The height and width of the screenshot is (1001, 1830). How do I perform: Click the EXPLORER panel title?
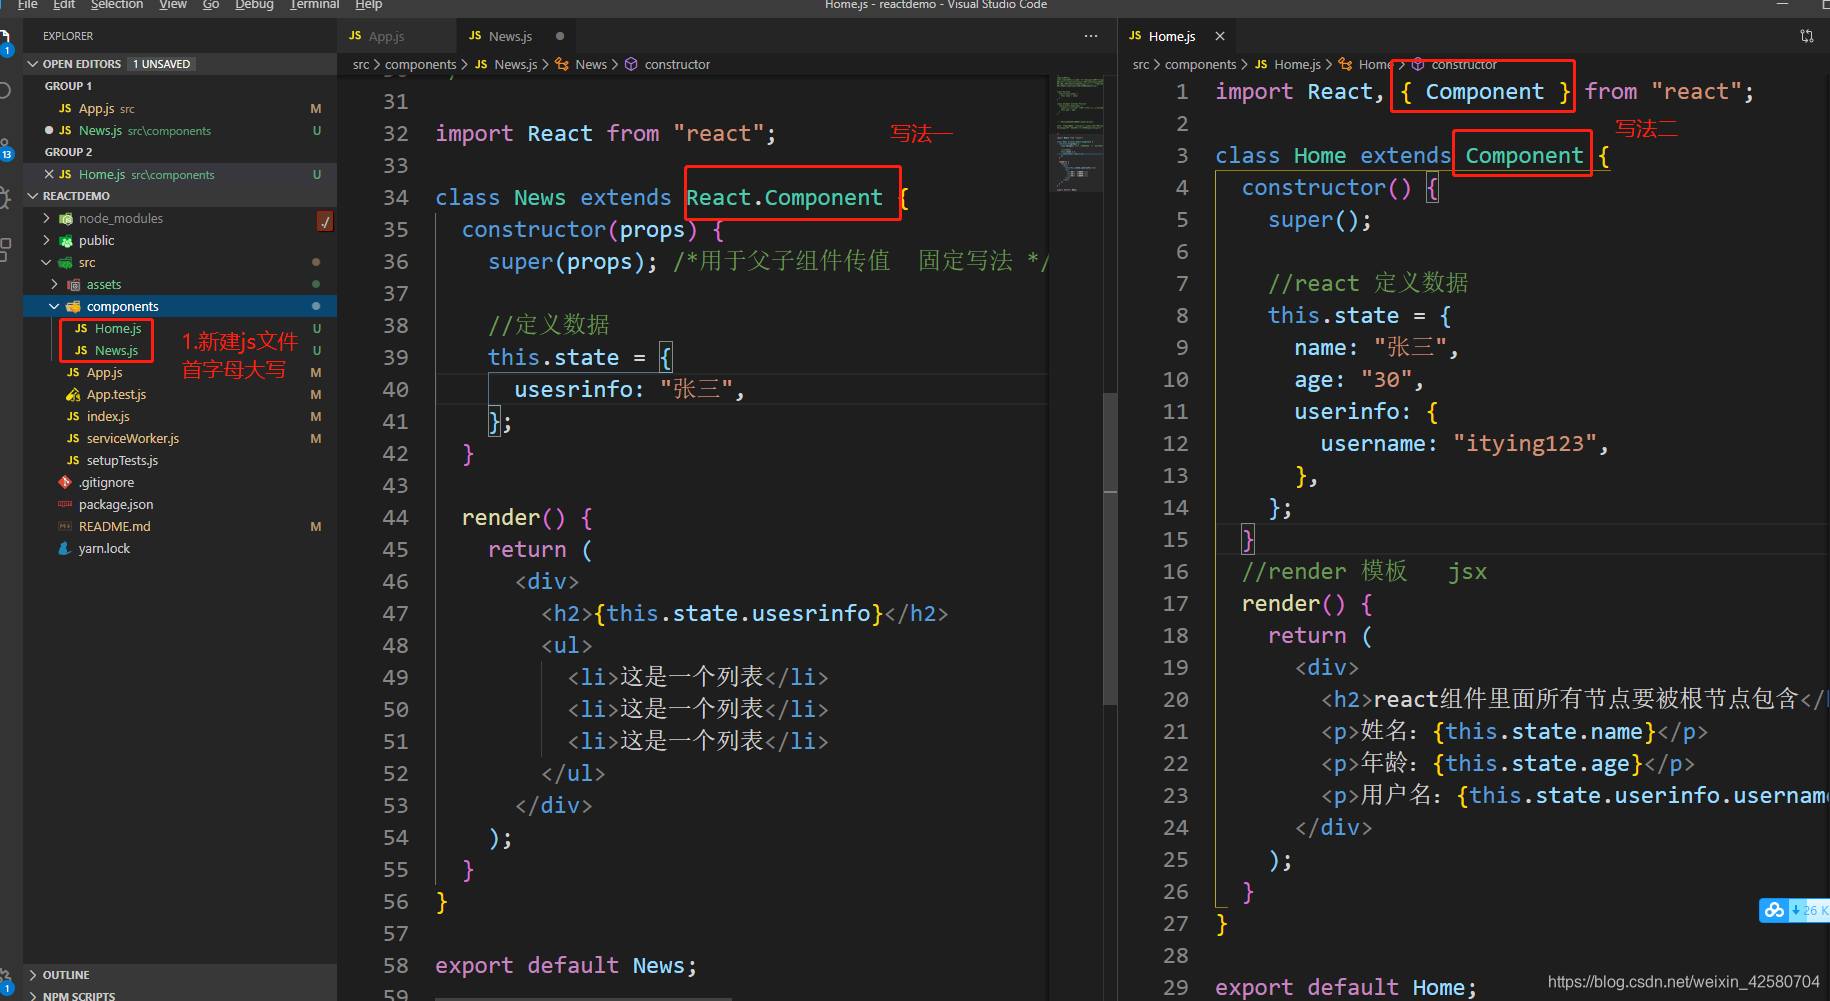(x=68, y=36)
